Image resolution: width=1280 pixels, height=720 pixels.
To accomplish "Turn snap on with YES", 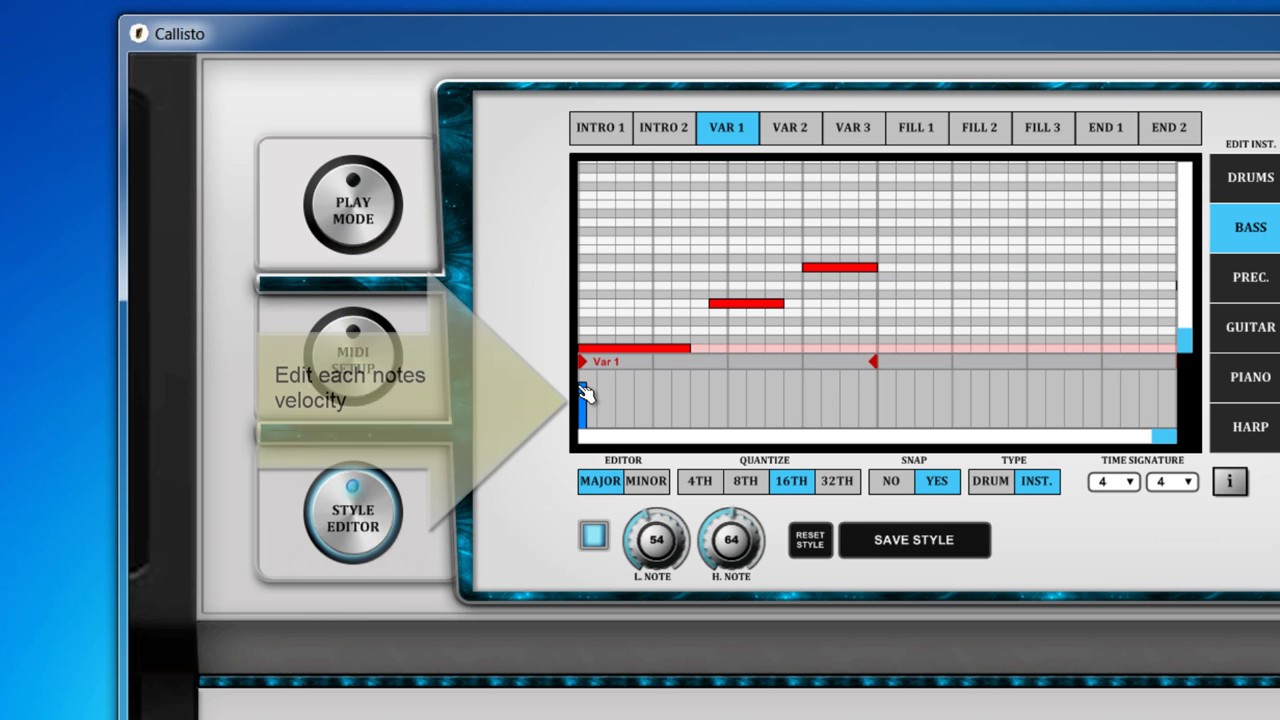I will [937, 481].
